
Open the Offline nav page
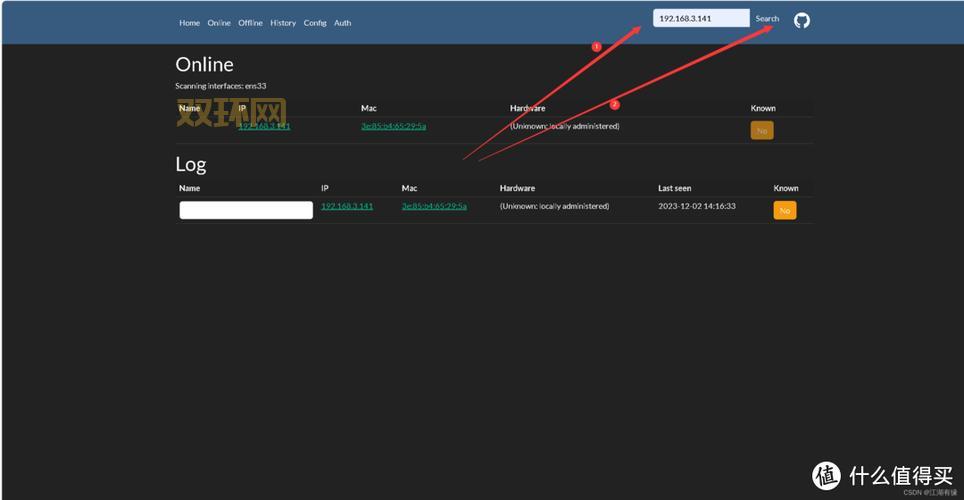pyautogui.click(x=250, y=23)
